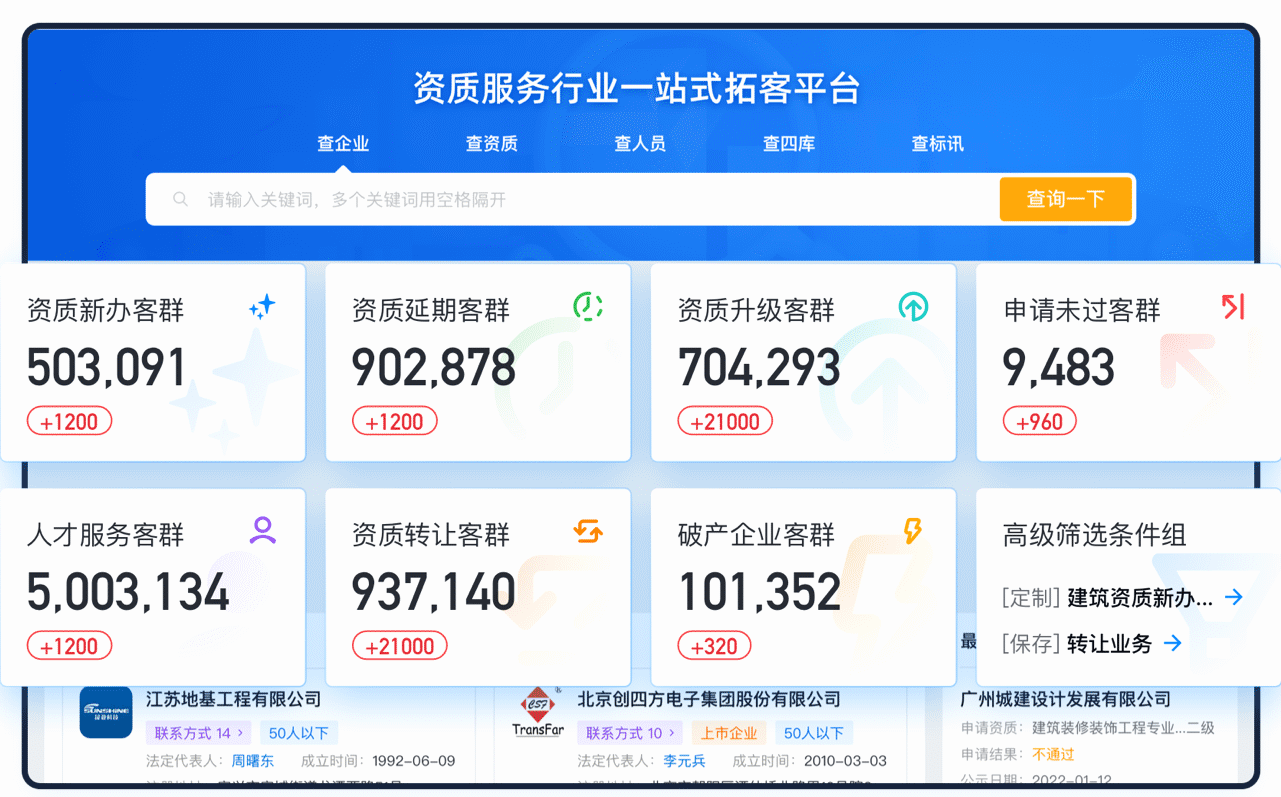Viewport: 1281px width, 797px height.
Task: Open the 查四库 tab
Action: point(789,144)
